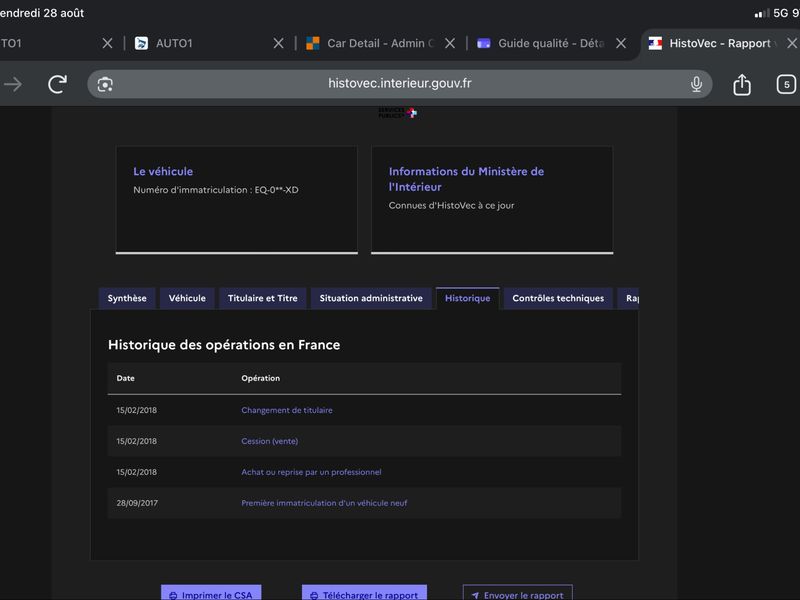Close the Car Detail - Admin tab
800x600 pixels.
tap(449, 43)
